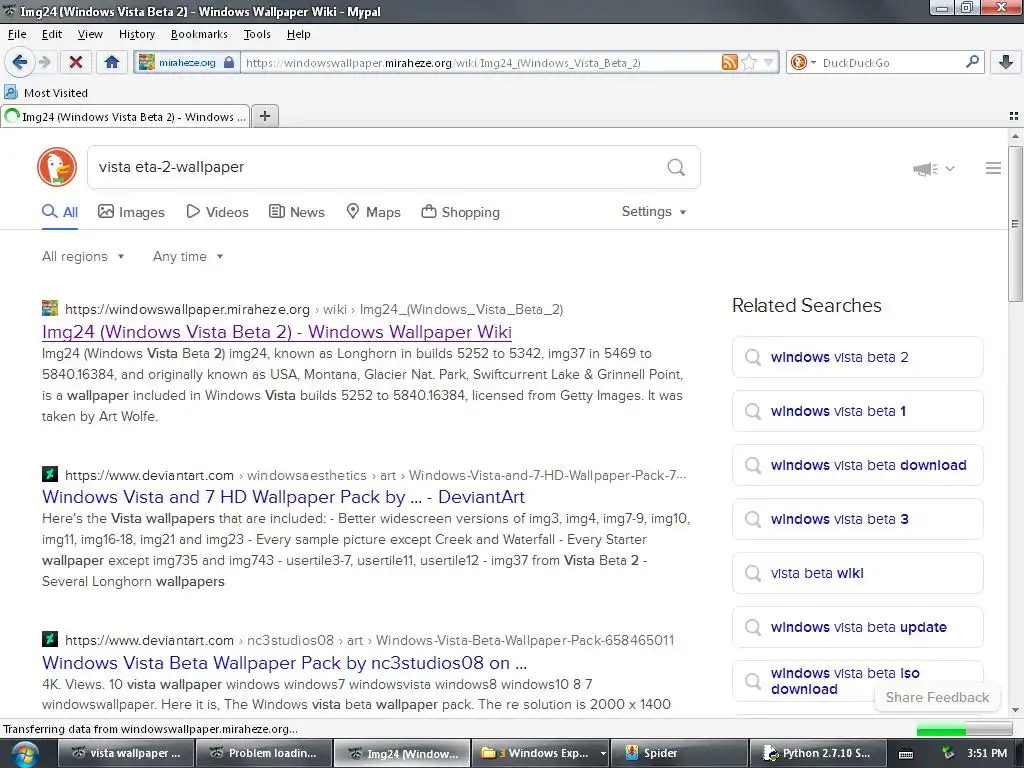Click the DeviantArt icon of windowsaesthetics result
1024x768 pixels.
pyautogui.click(x=50, y=474)
